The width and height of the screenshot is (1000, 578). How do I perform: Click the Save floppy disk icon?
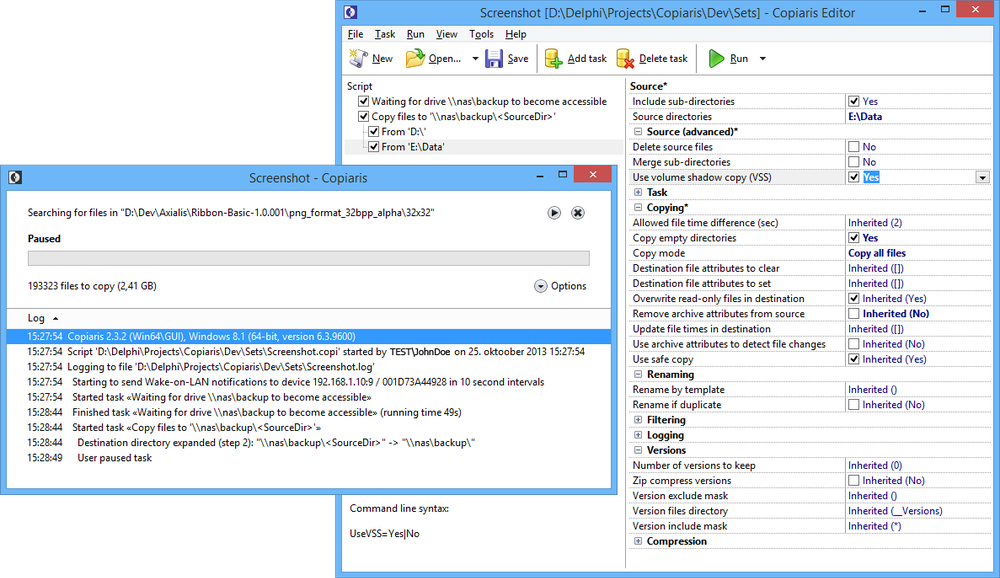(x=494, y=59)
